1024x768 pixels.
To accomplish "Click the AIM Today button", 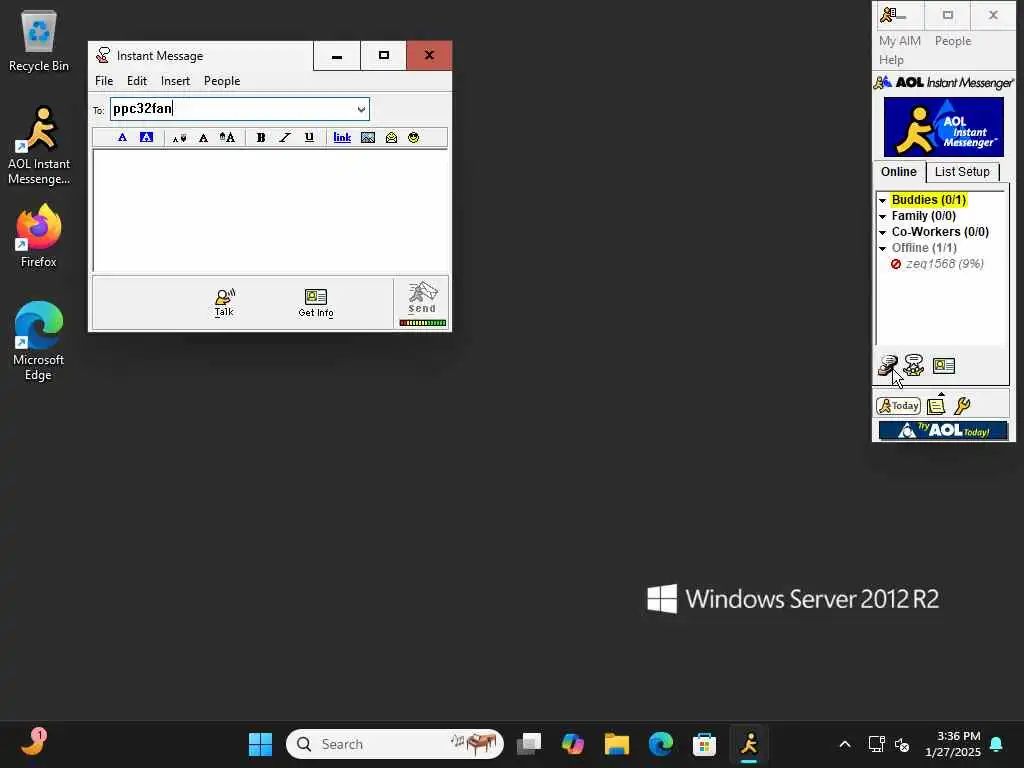I will [x=899, y=406].
